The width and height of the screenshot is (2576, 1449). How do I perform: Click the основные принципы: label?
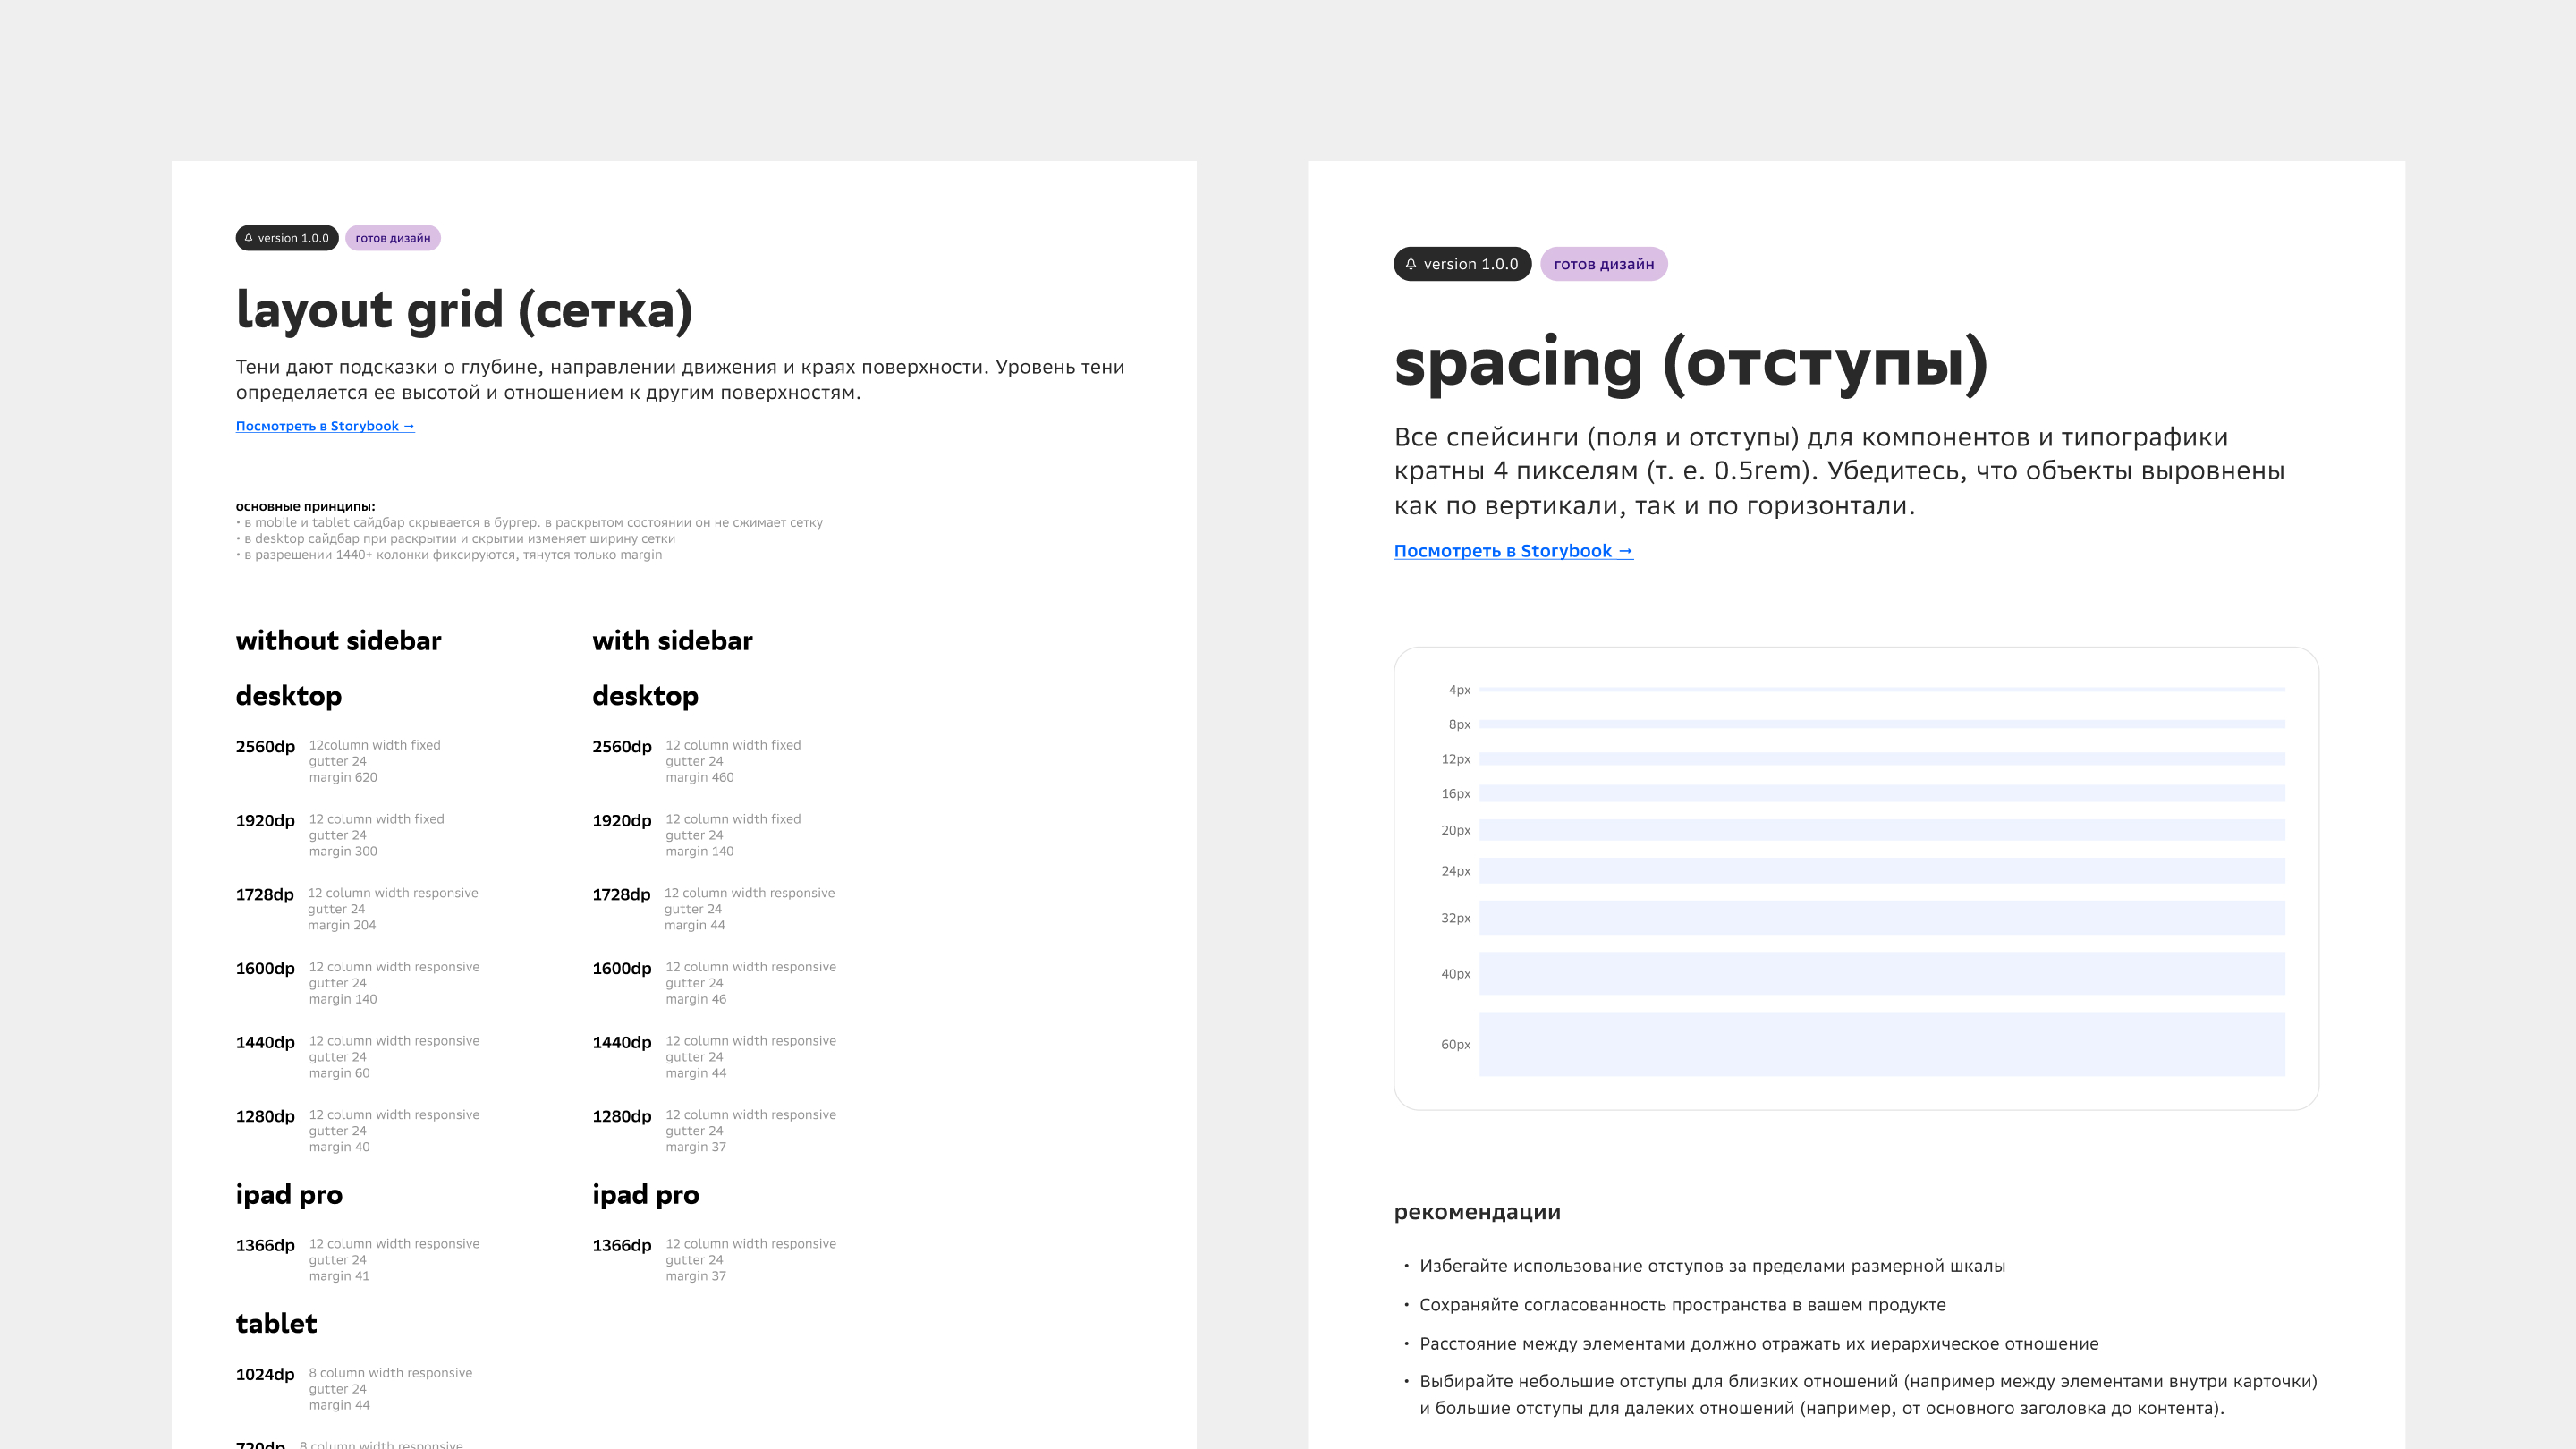pos(305,506)
